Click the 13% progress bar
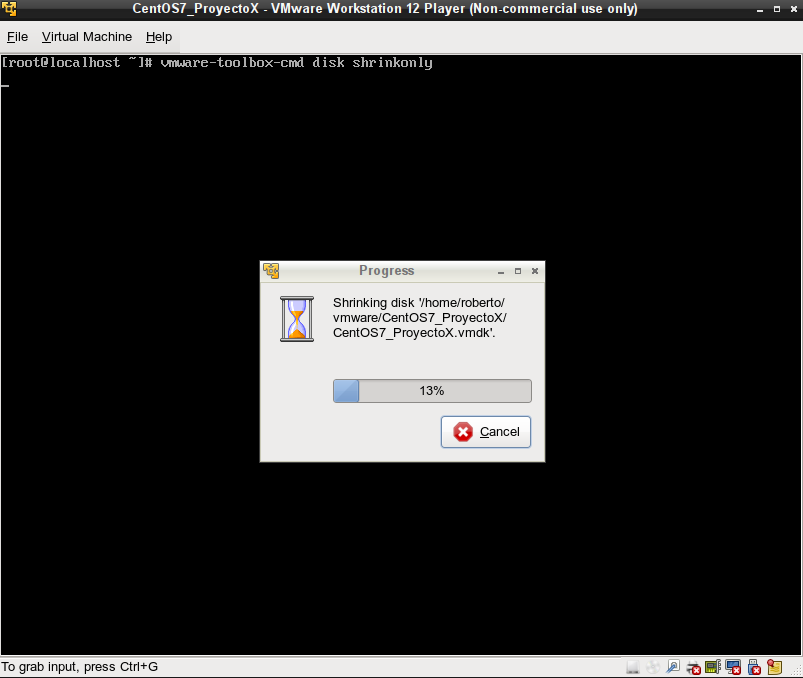This screenshot has width=803, height=678. 432,391
